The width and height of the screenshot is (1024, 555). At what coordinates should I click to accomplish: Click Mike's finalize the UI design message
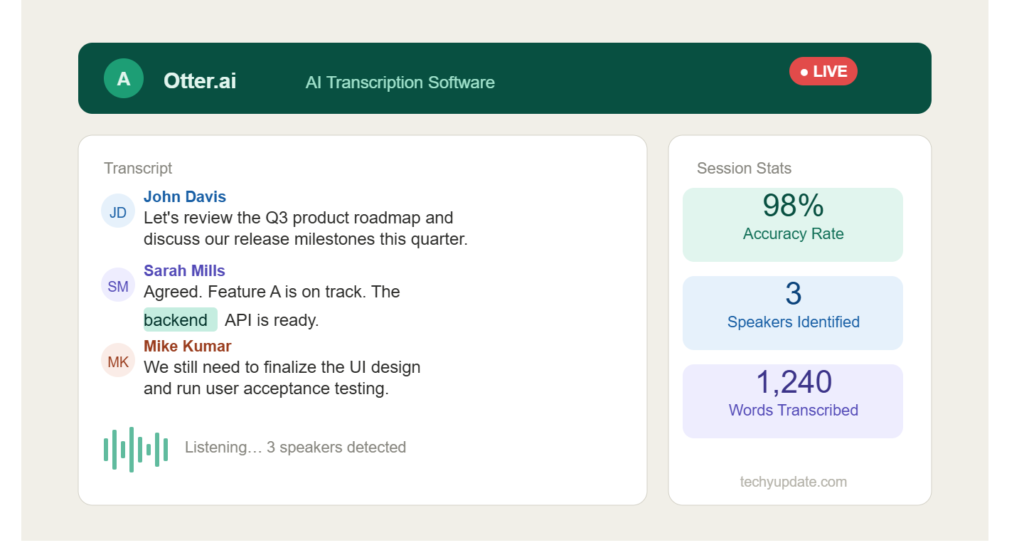[282, 377]
